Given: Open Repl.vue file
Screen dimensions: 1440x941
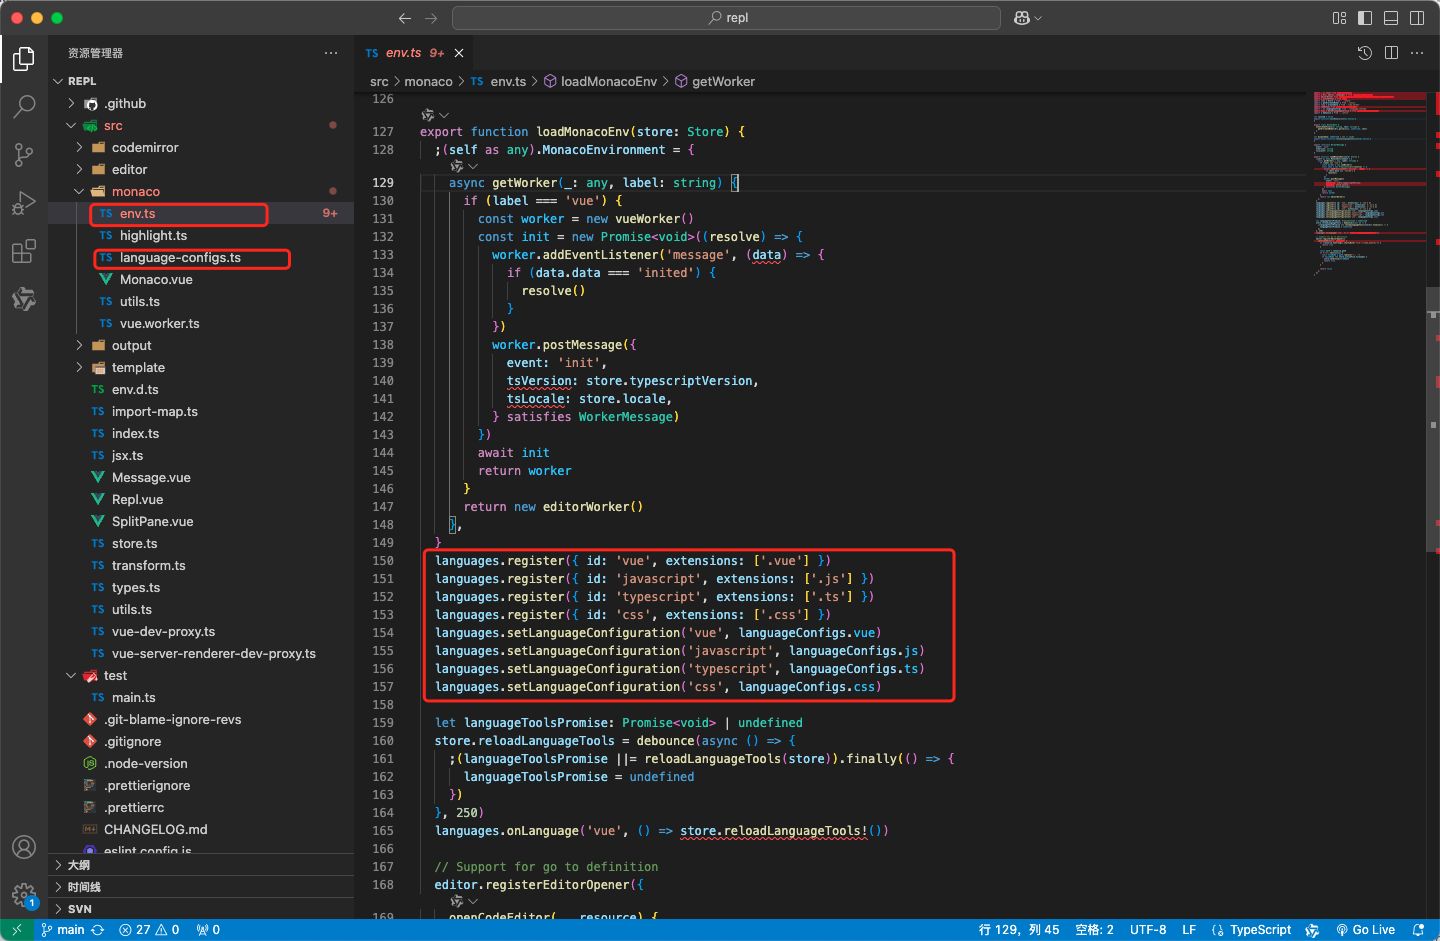Looking at the screenshot, I should click(201, 499).
